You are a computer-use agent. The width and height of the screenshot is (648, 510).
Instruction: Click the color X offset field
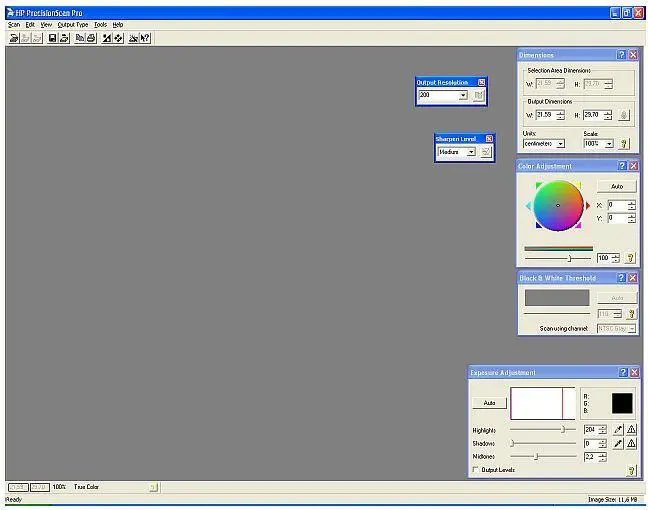pos(617,205)
